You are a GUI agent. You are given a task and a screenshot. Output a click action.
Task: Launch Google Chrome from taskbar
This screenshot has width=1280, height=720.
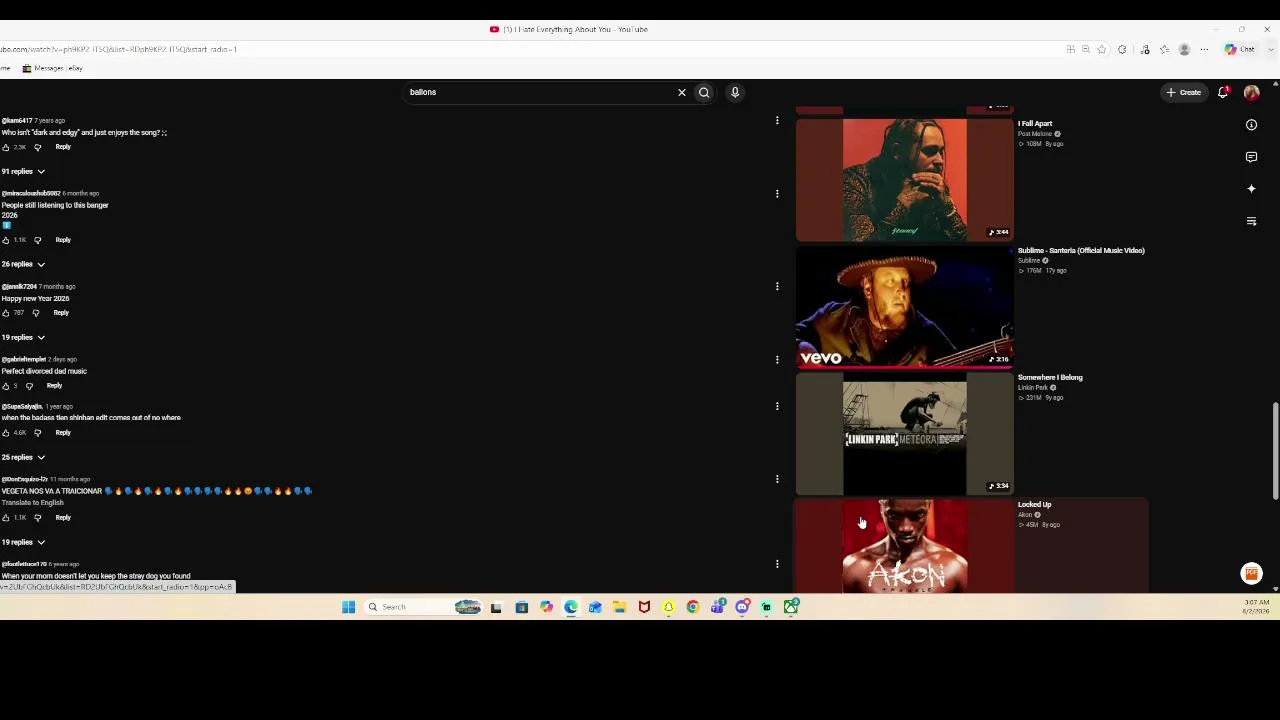692,607
